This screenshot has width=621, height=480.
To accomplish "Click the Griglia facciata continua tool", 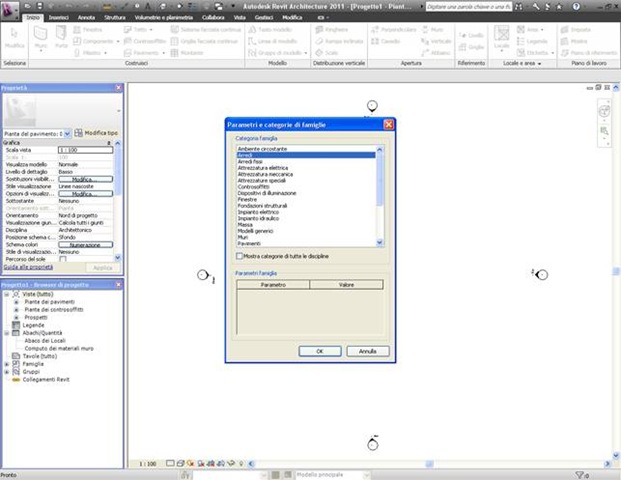I will (204, 41).
